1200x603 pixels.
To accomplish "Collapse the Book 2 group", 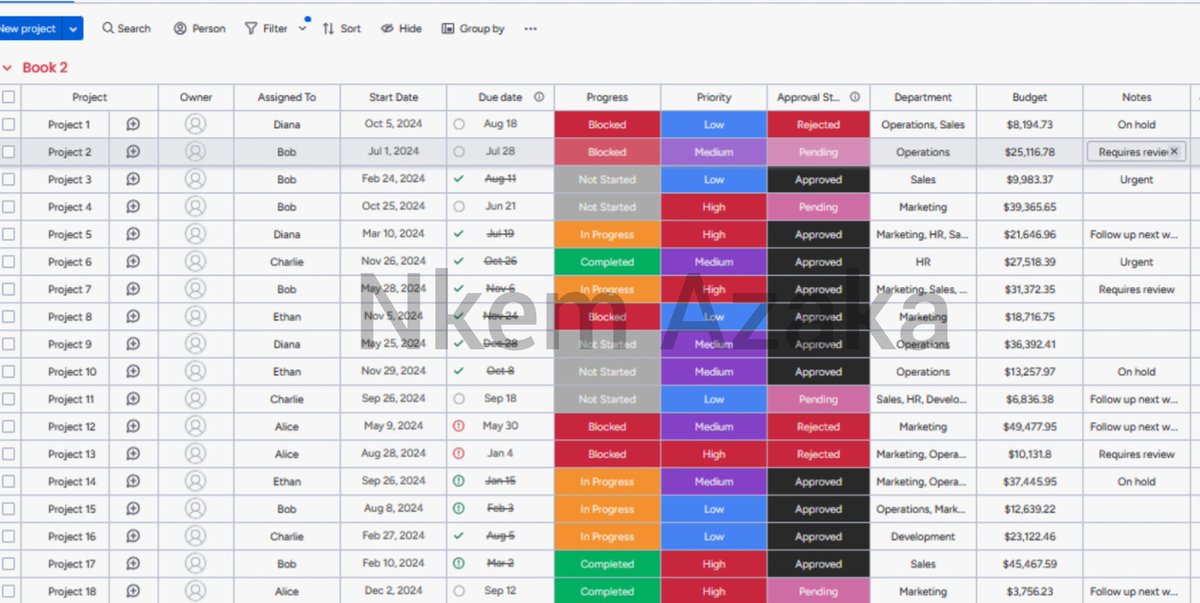I will [7, 68].
